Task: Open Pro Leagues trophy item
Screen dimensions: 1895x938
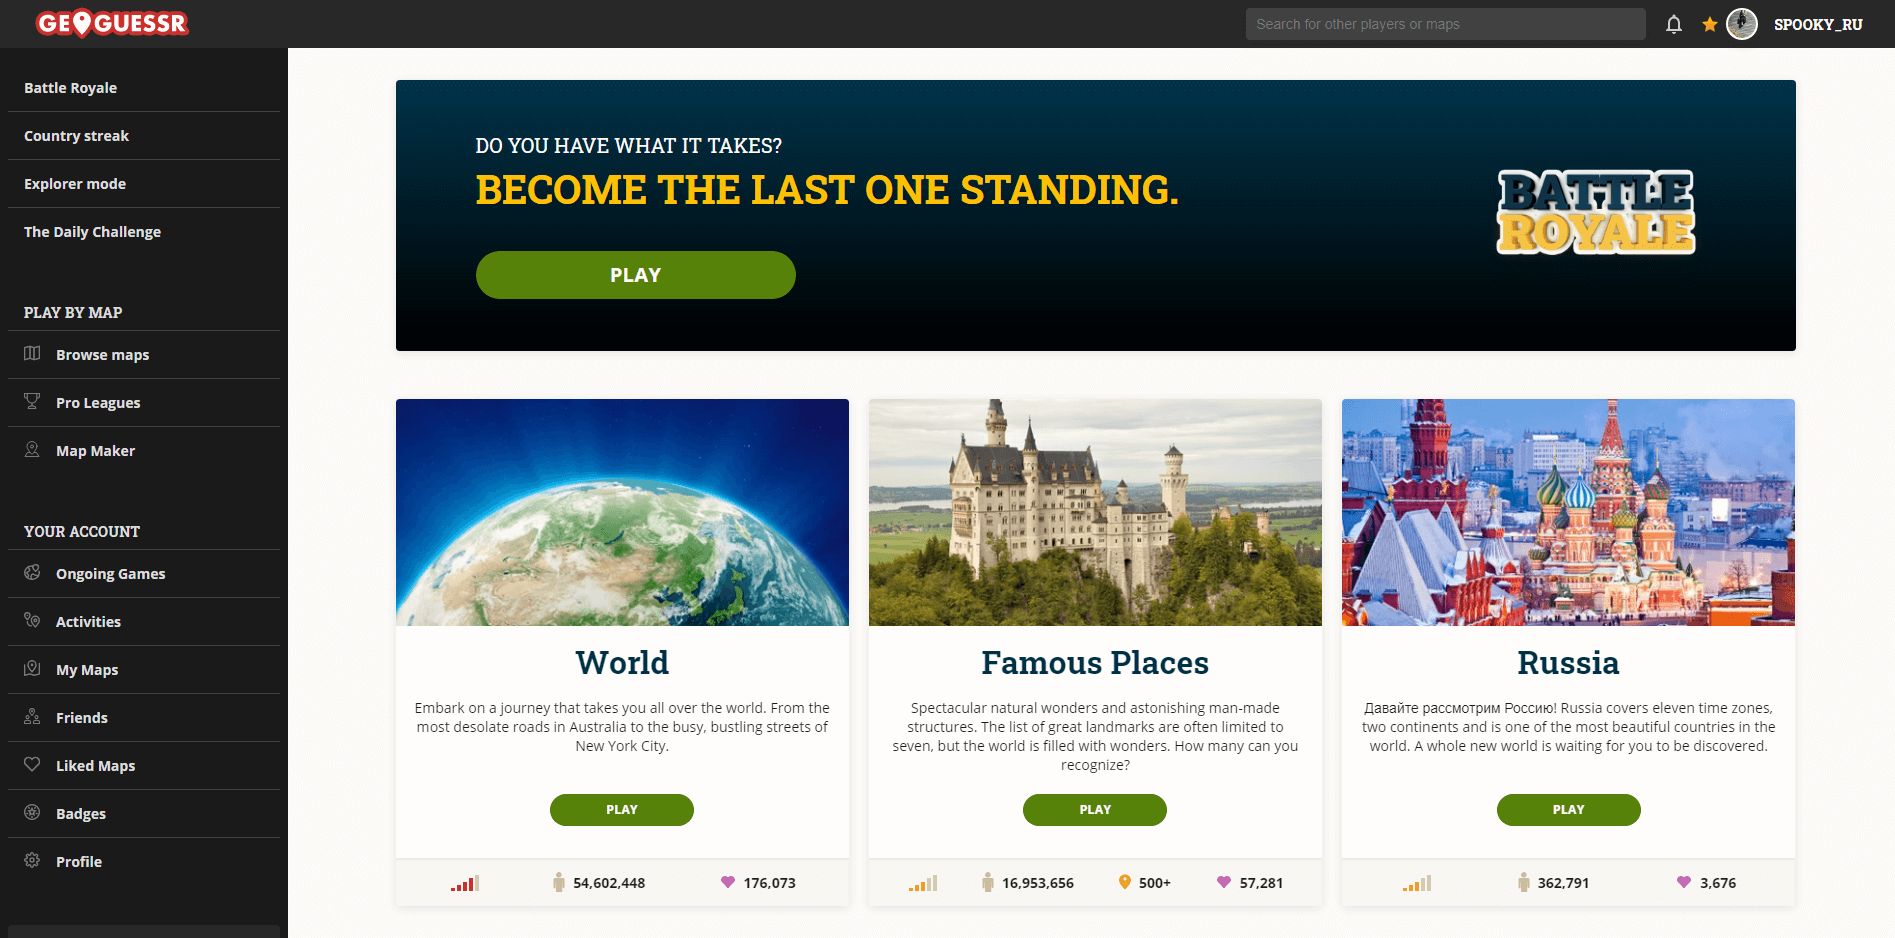Action: (x=144, y=403)
